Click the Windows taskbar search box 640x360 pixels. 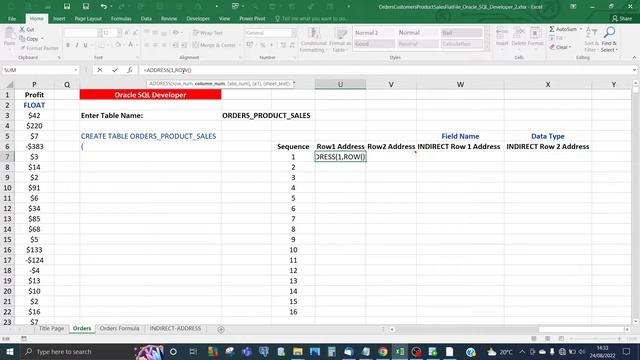[x=78, y=351]
